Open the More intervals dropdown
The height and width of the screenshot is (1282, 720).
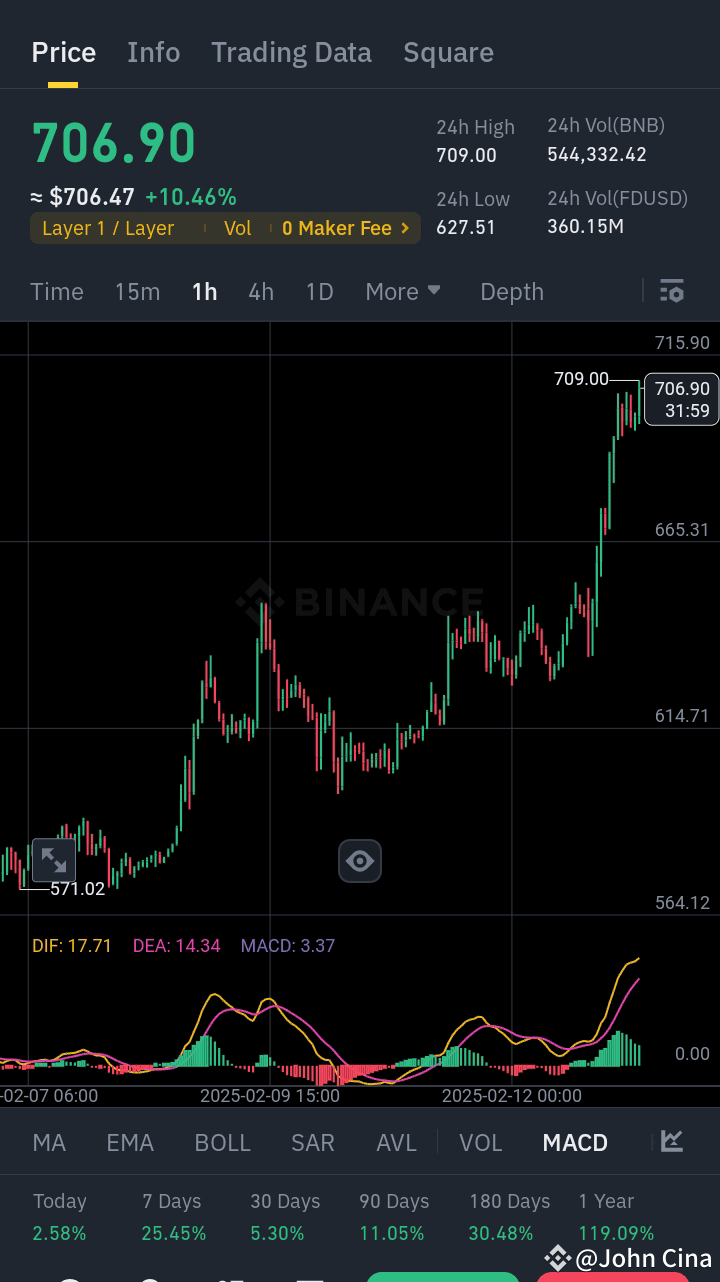[403, 291]
